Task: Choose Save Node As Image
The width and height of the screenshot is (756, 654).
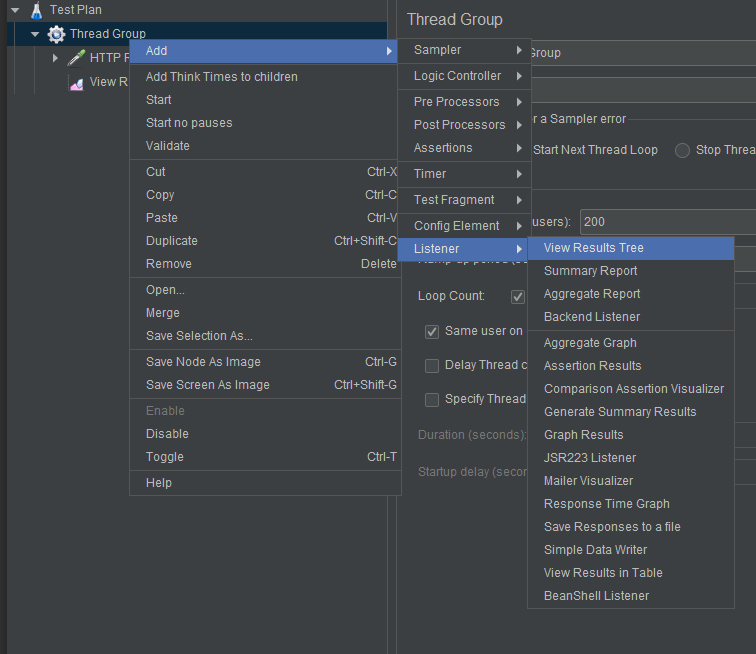Action: tap(264, 362)
